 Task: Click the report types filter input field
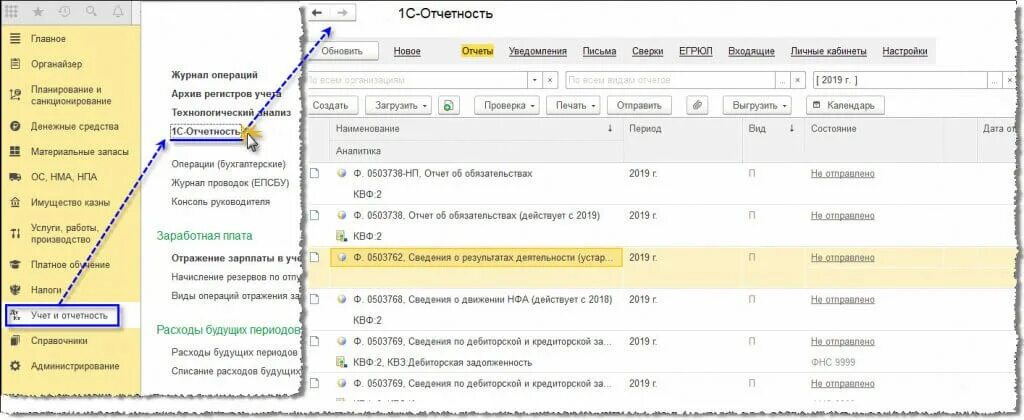pos(671,80)
